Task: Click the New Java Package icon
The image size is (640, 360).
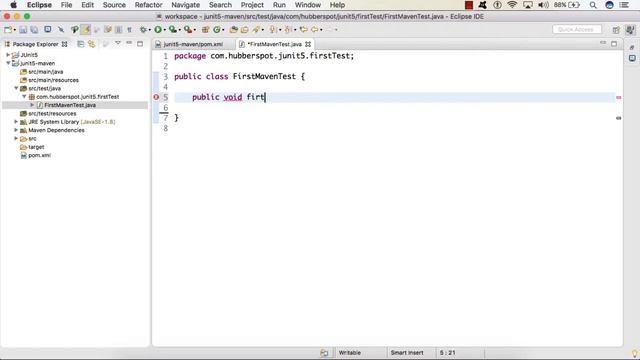Action: click(x=206, y=29)
